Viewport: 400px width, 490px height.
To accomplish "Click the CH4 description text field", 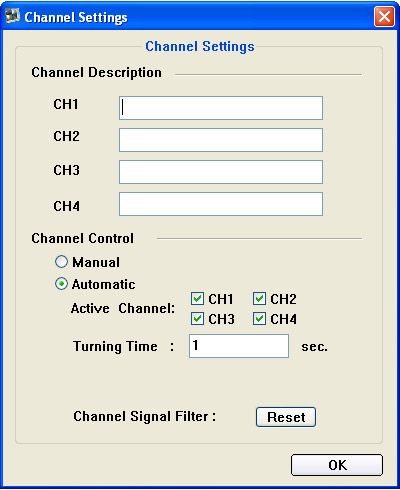I will click(x=221, y=204).
